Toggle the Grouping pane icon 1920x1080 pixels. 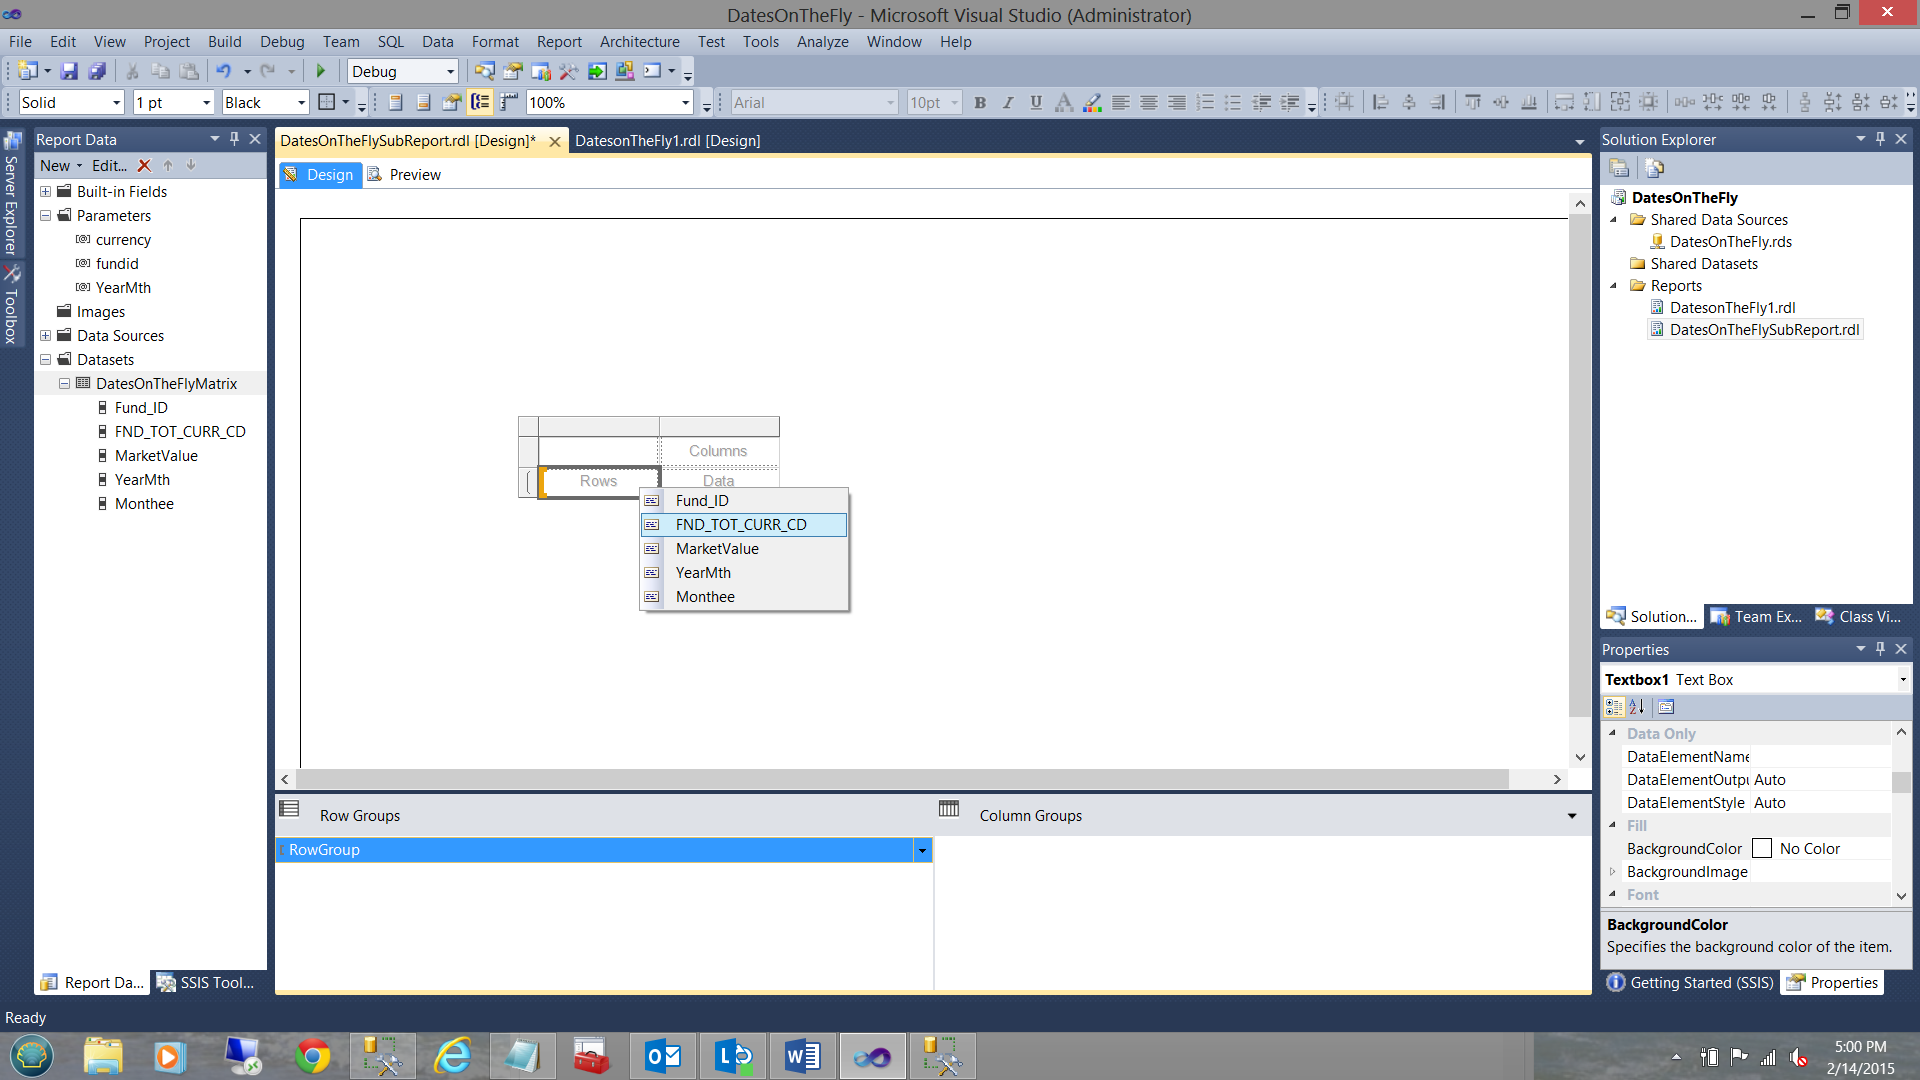coord(480,102)
